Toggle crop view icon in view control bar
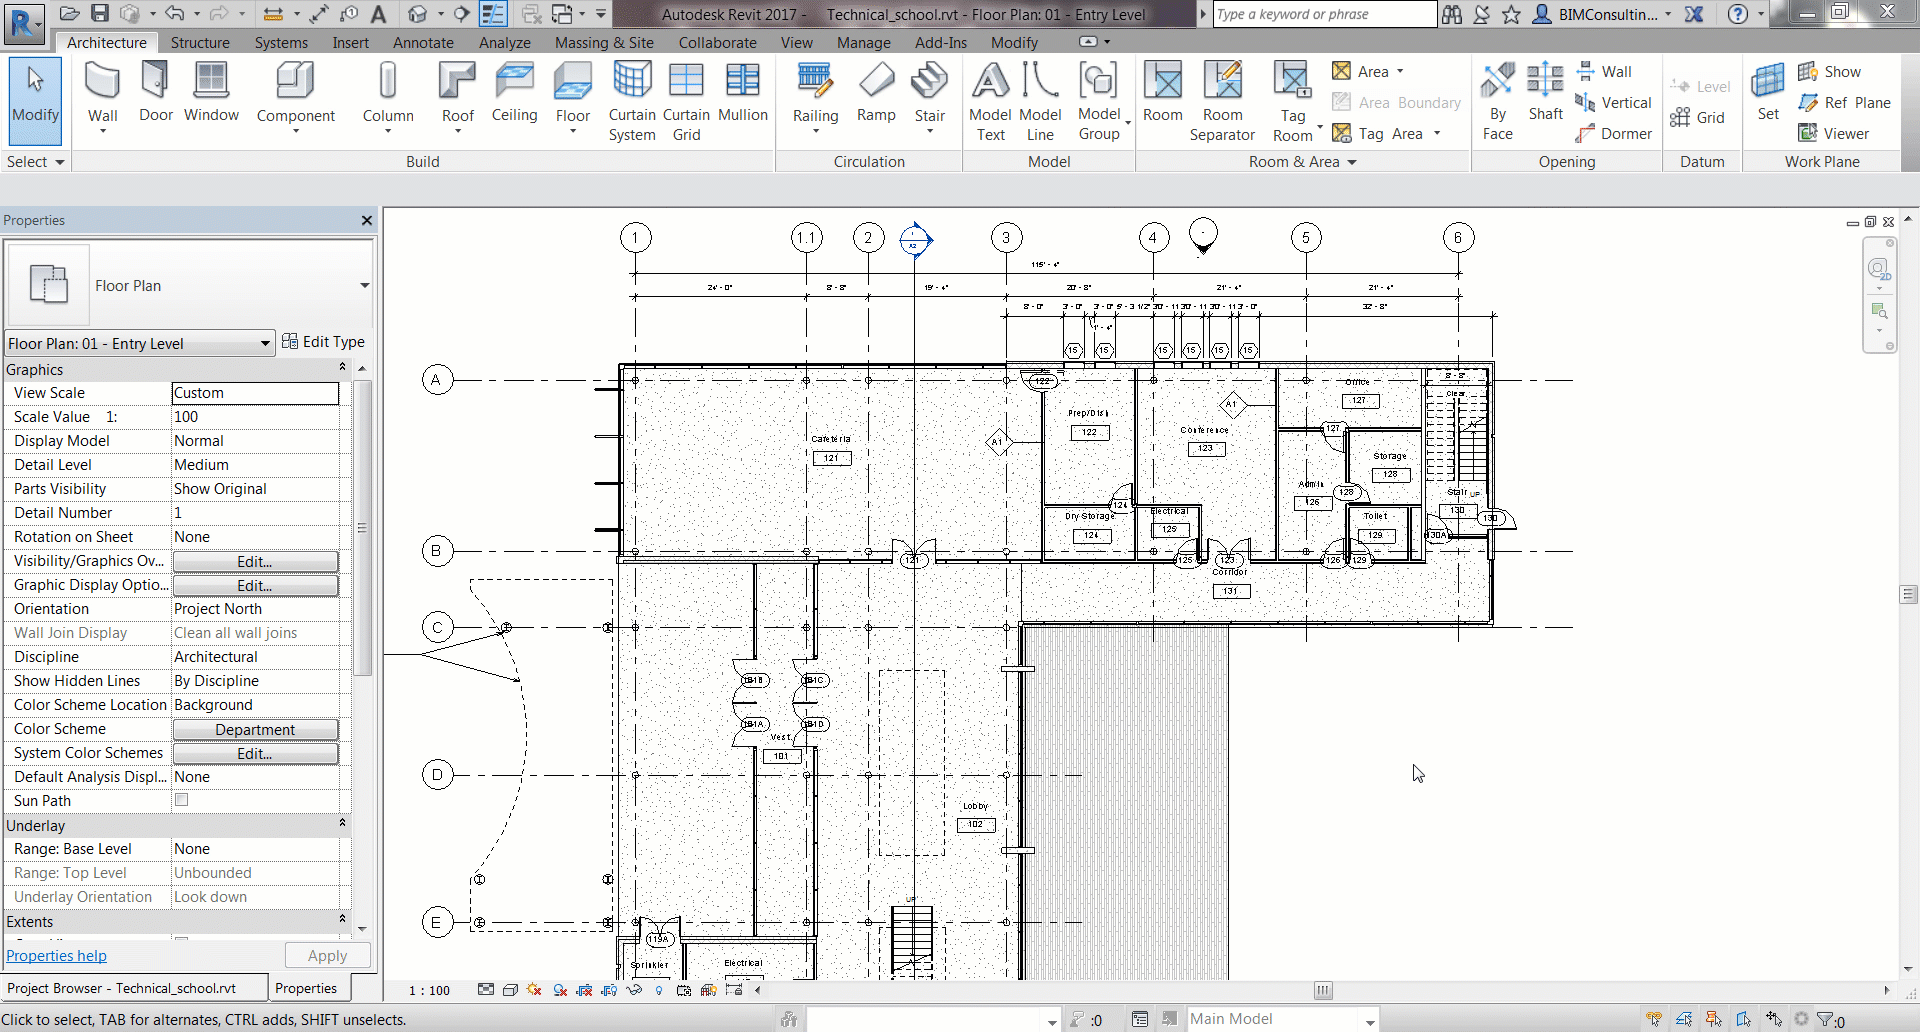 (585, 990)
